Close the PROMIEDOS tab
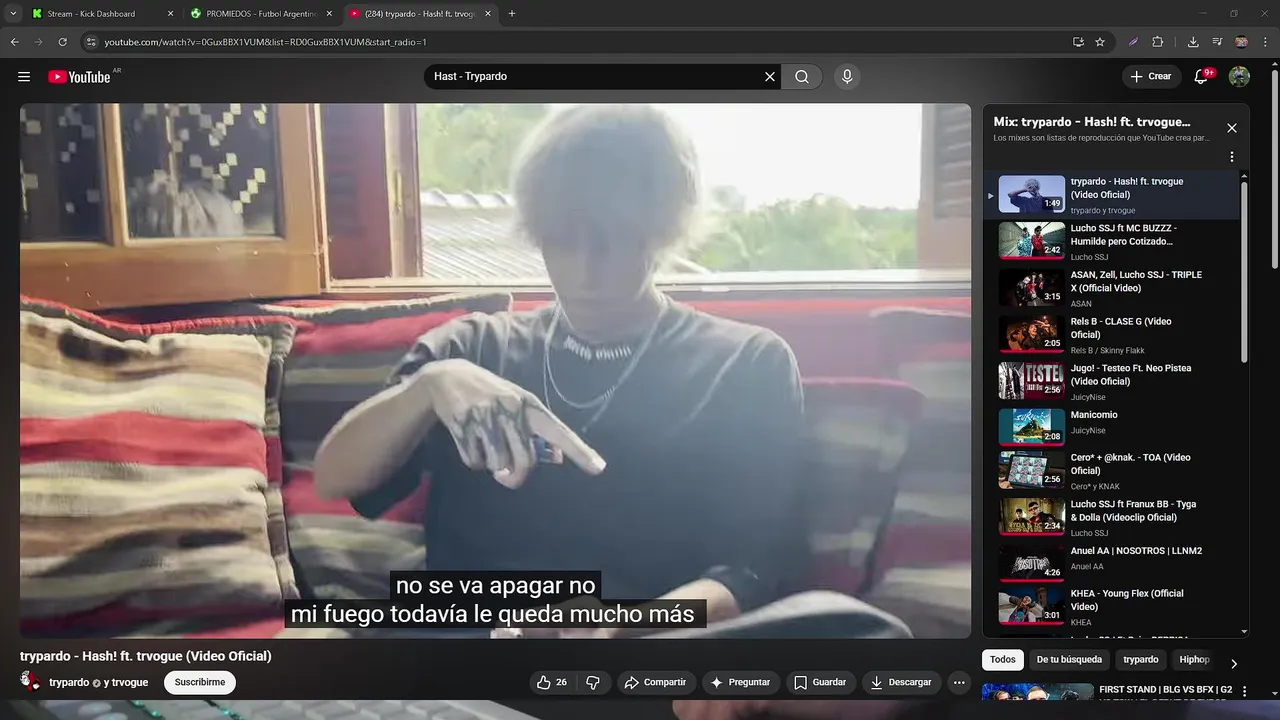Screen dimensions: 1280x720 329,14
